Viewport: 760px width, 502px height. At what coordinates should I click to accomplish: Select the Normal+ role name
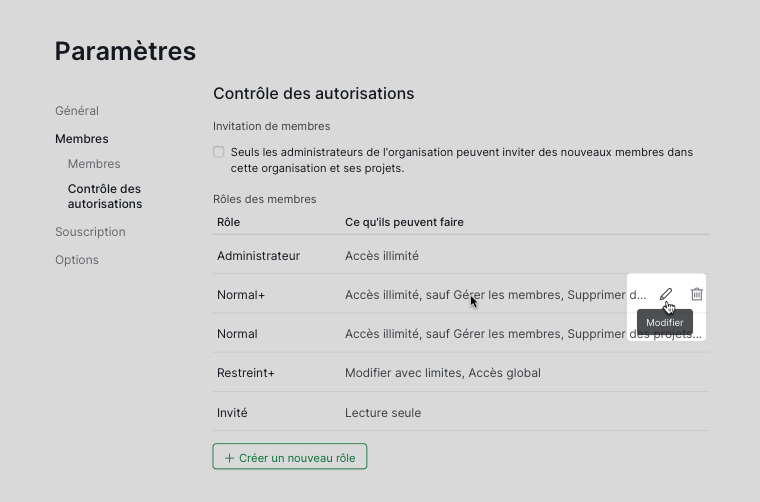coord(241,295)
